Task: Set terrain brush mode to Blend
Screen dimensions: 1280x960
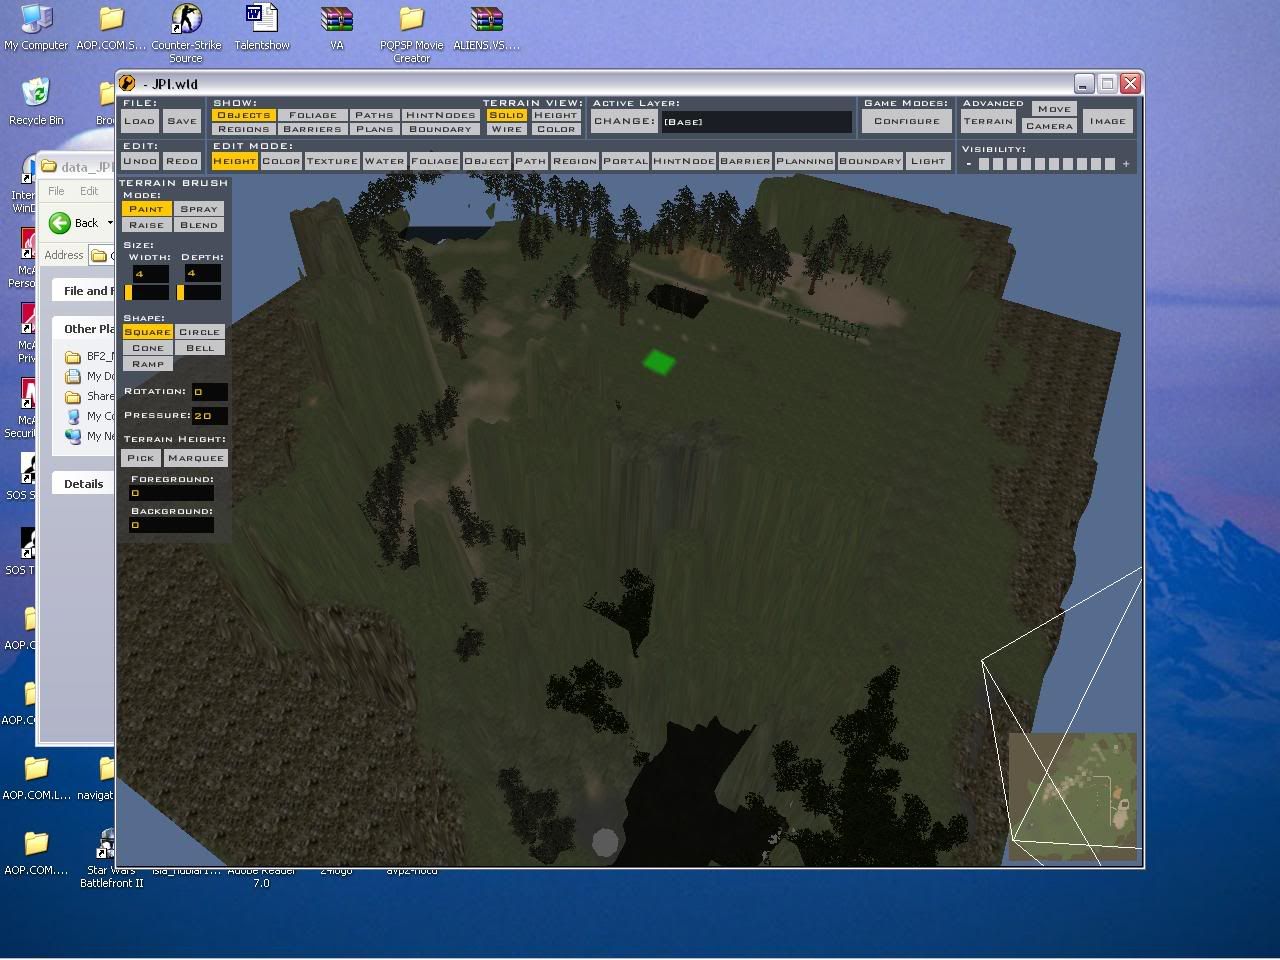Action: (199, 225)
